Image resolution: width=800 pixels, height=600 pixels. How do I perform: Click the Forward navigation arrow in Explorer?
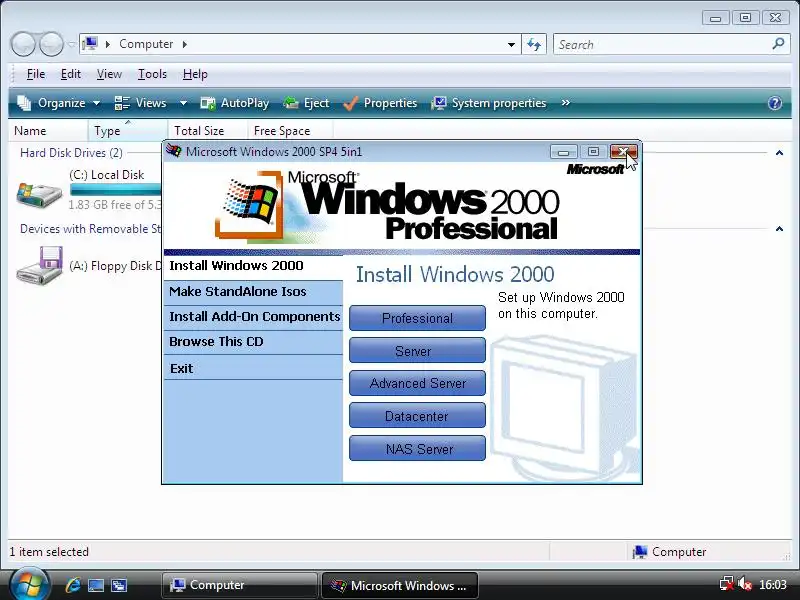coord(52,44)
